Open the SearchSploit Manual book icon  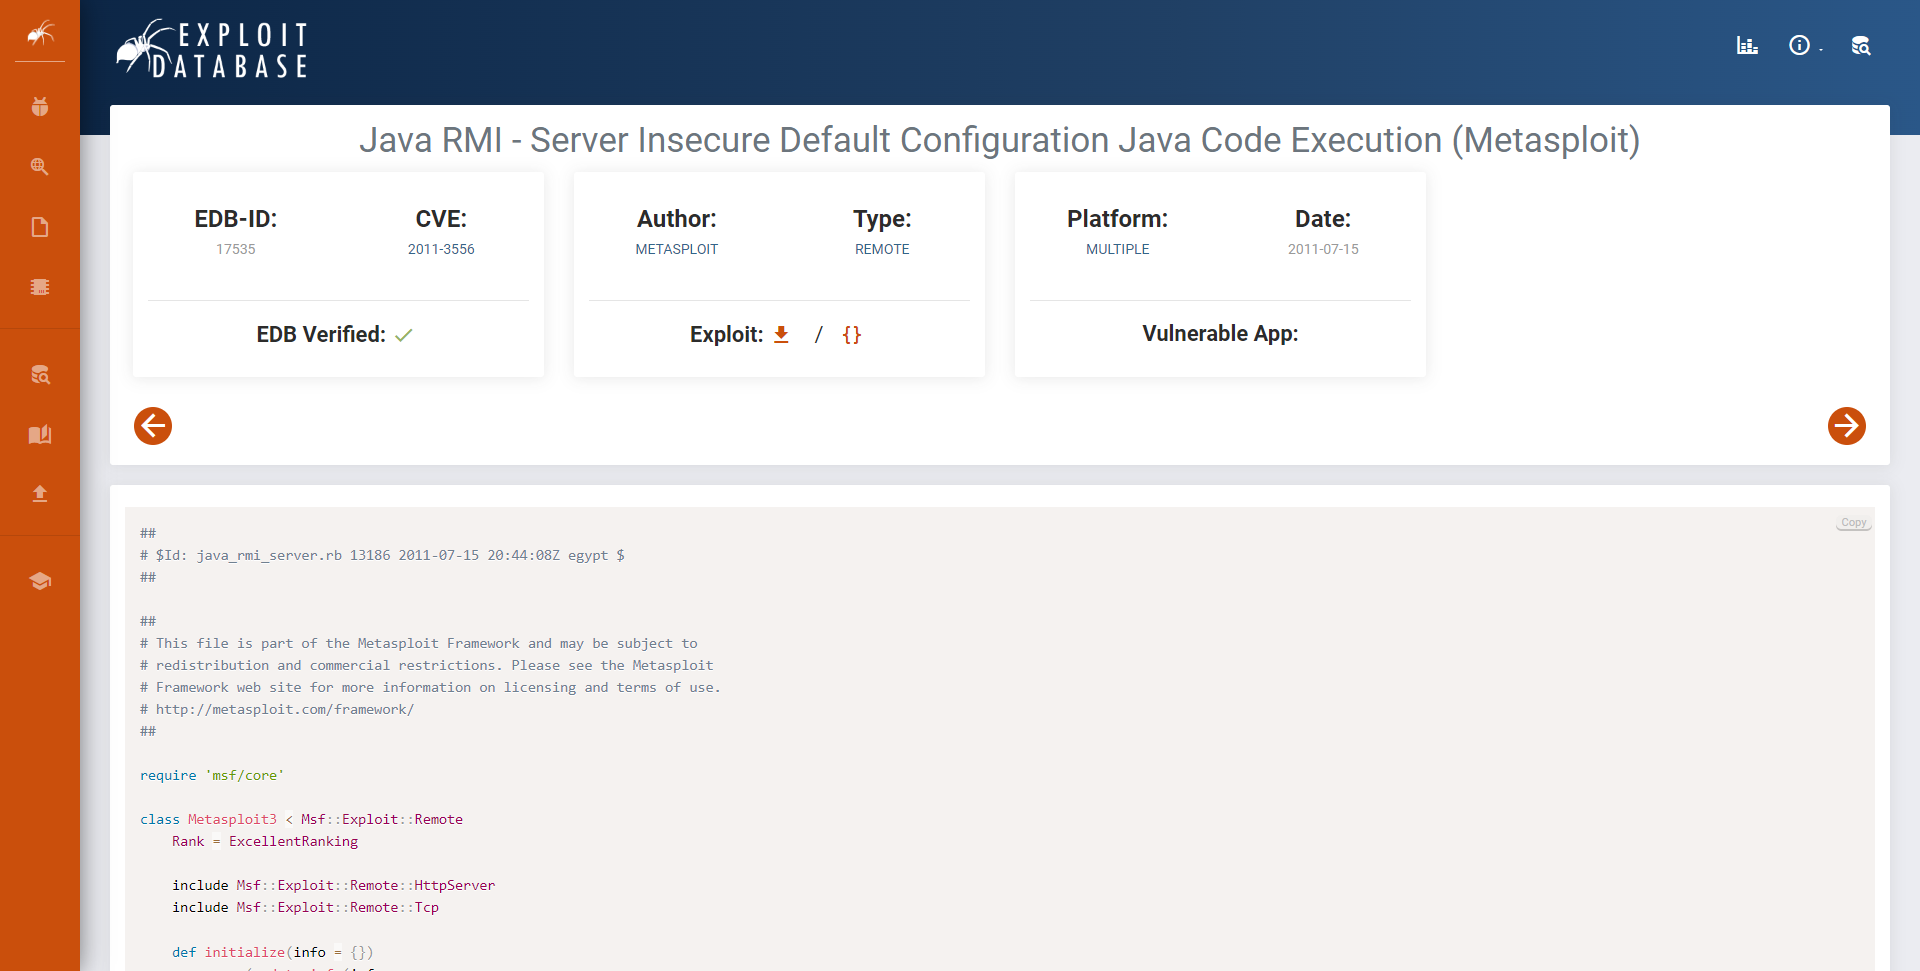click(40, 434)
